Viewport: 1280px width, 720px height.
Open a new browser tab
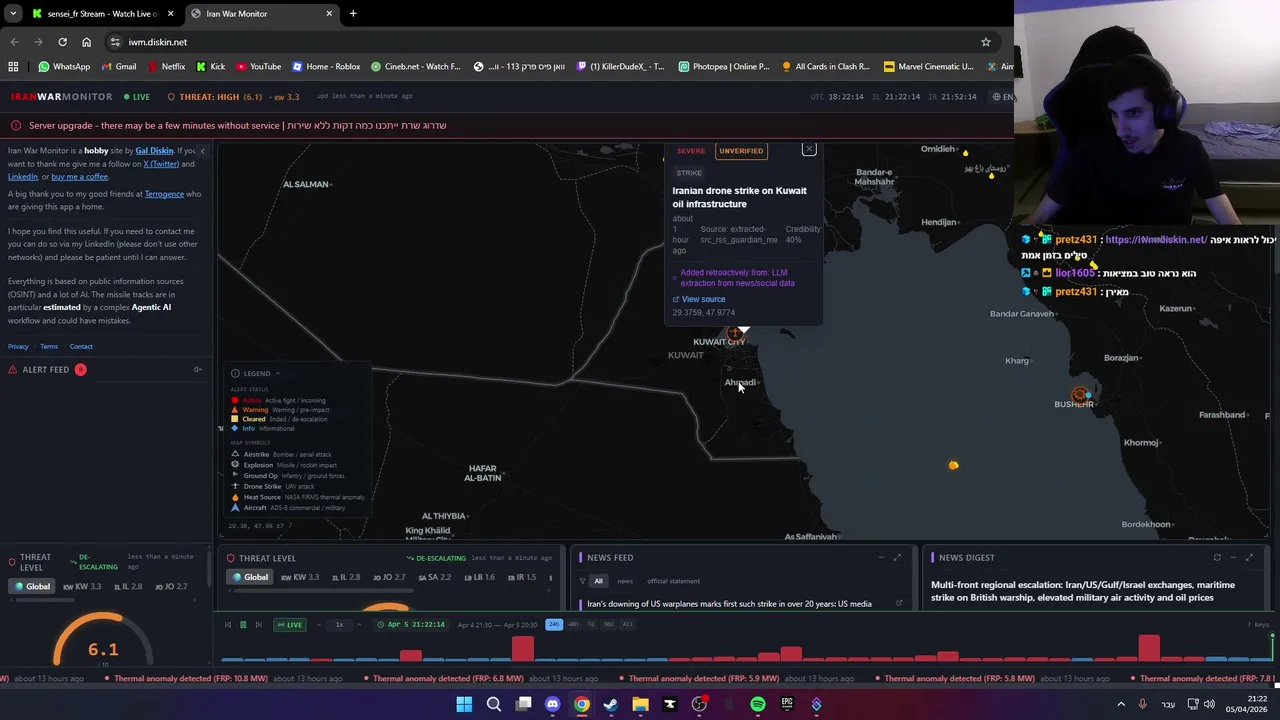click(x=353, y=14)
